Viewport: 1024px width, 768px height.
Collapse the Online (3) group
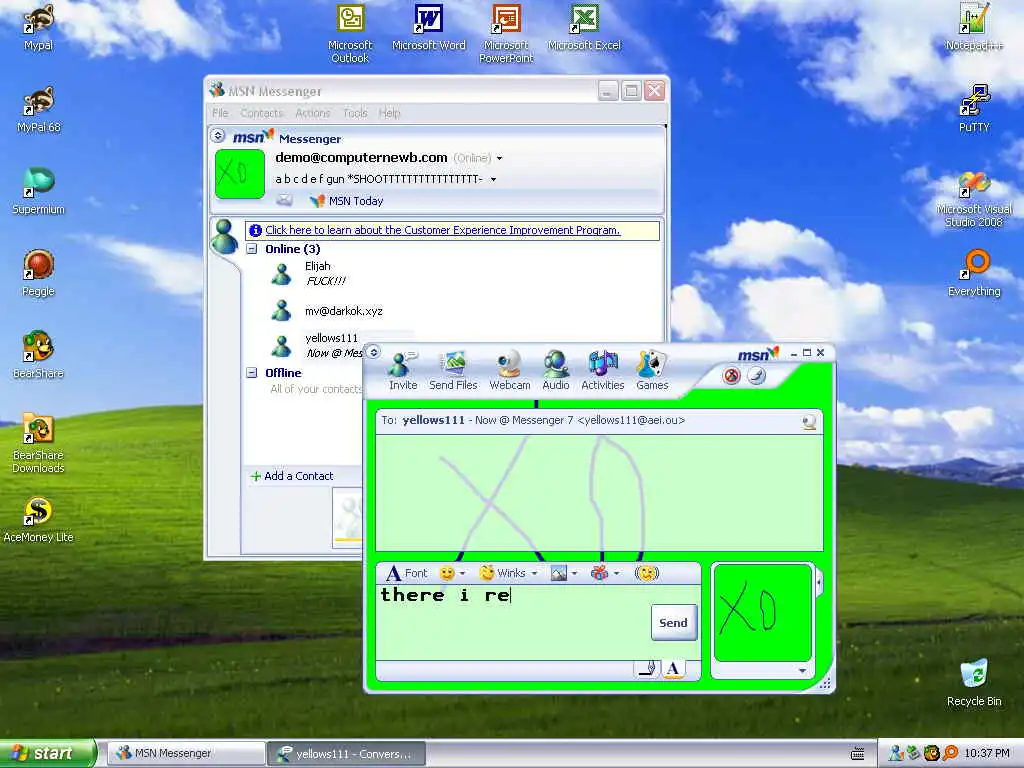(252, 249)
